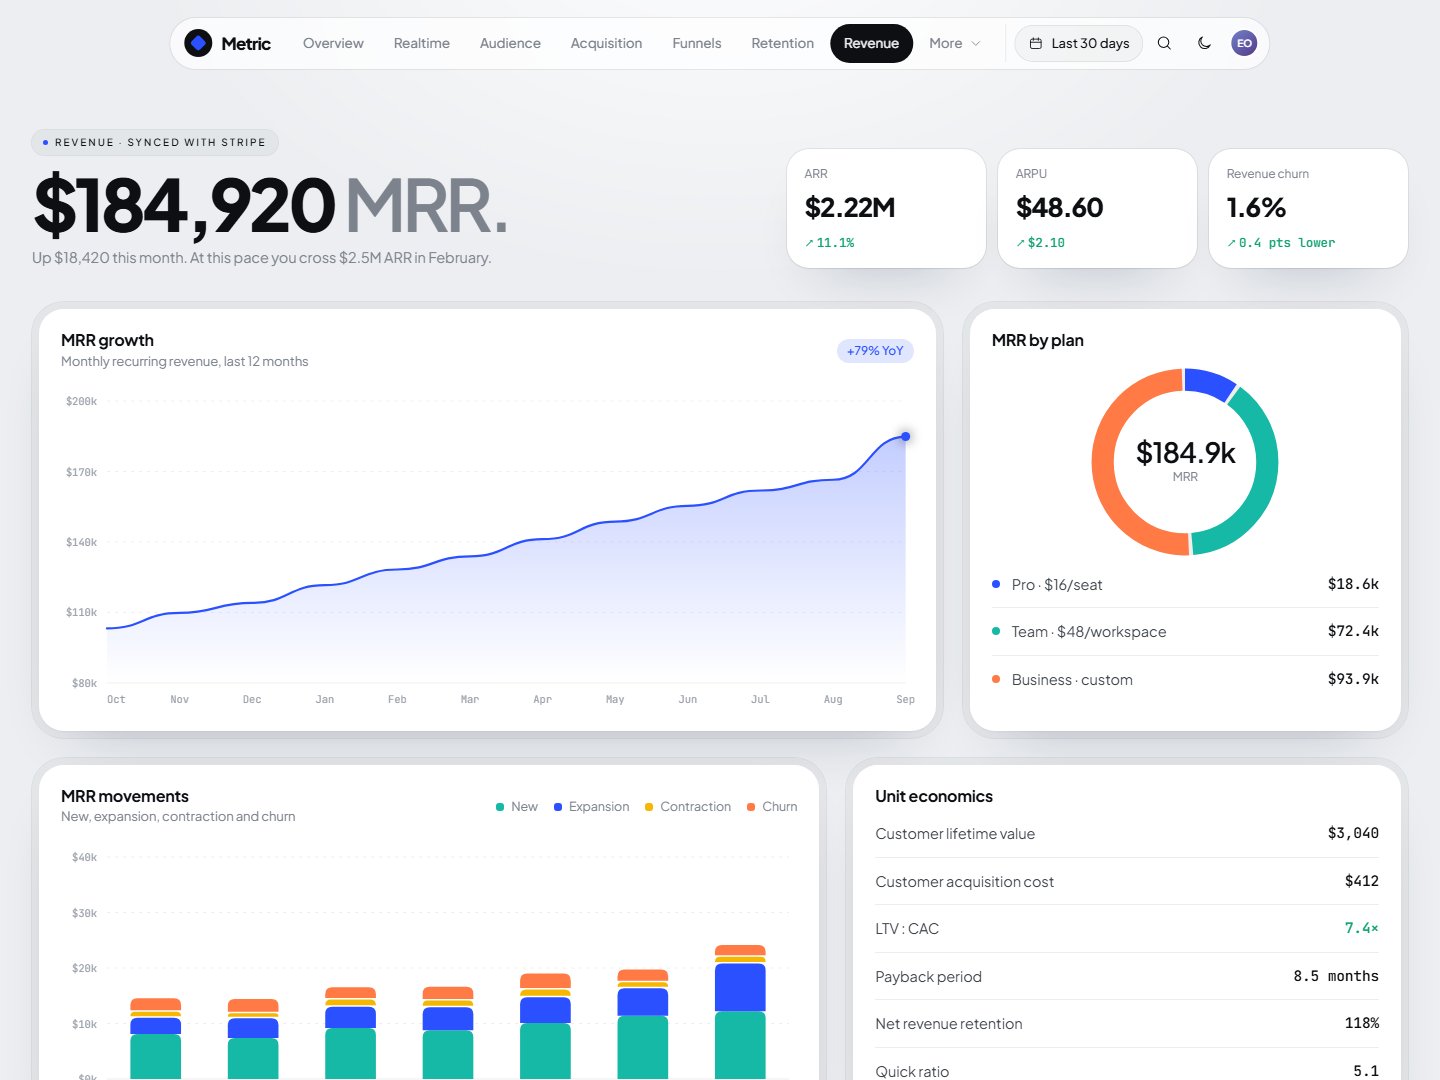Click the Customer acquisition cost row
The image size is (1440, 1080).
pos(1127,881)
